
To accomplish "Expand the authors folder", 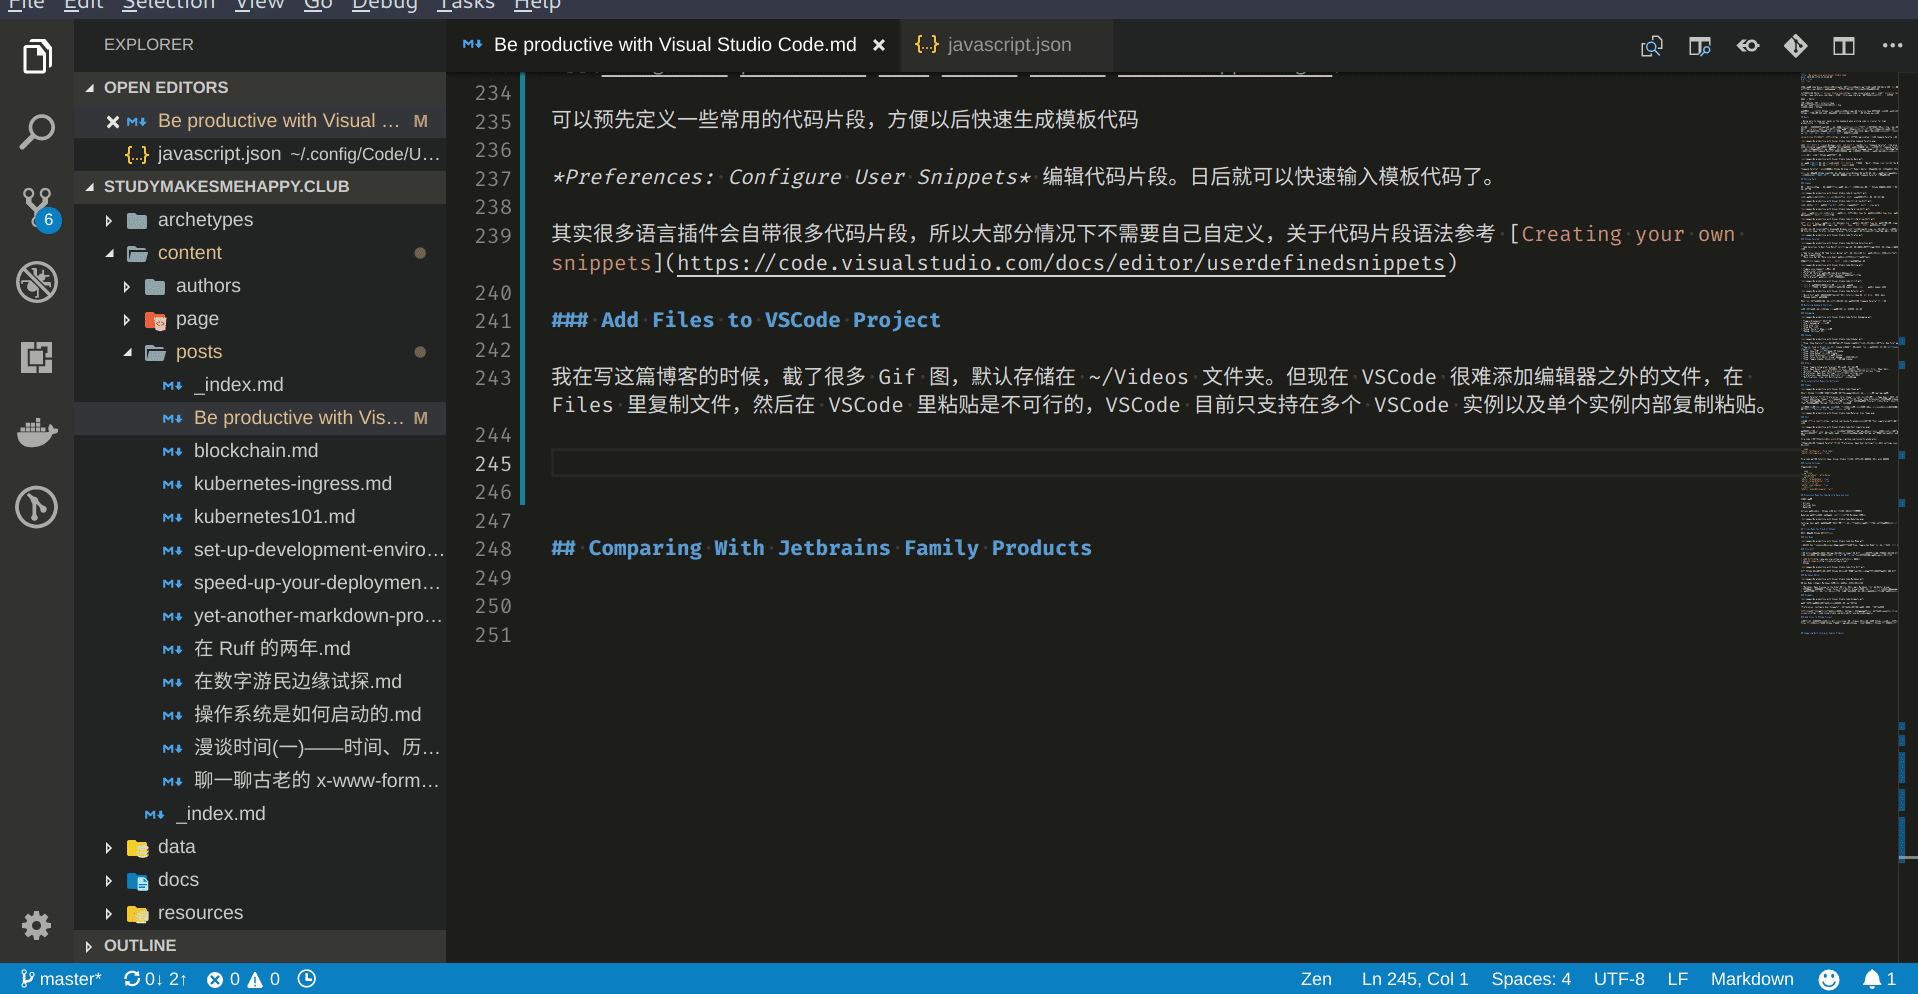I will (x=260, y=286).
